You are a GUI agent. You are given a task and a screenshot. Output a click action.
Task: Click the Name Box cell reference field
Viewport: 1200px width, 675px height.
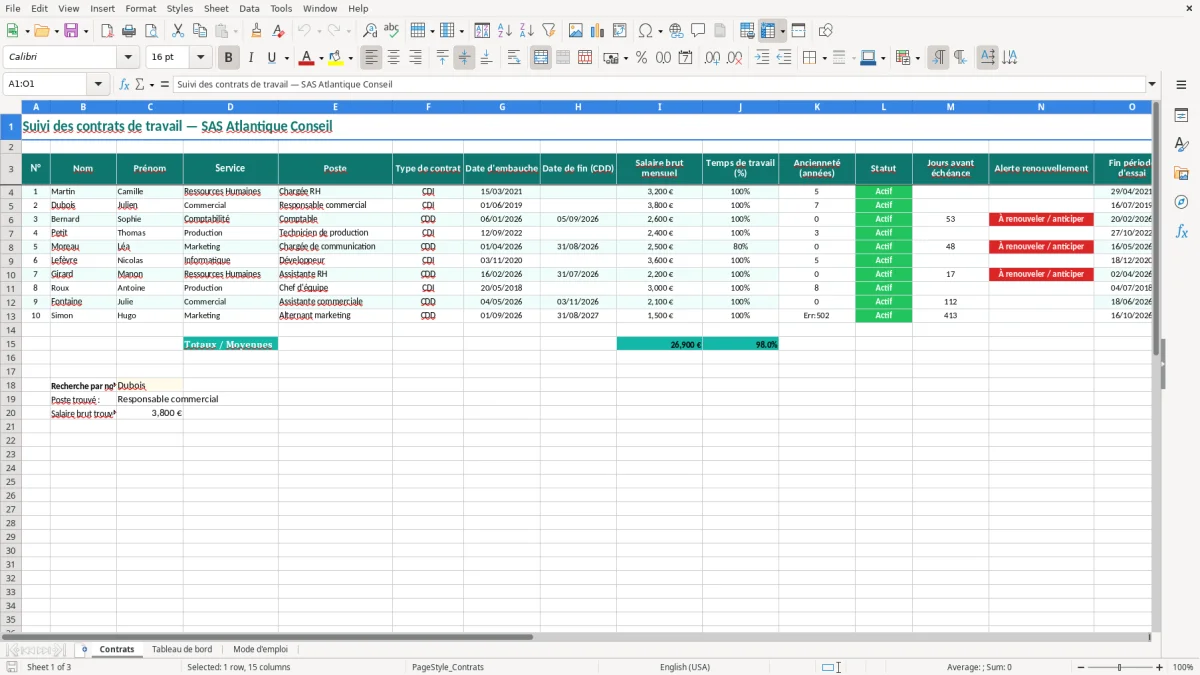[x=45, y=84]
